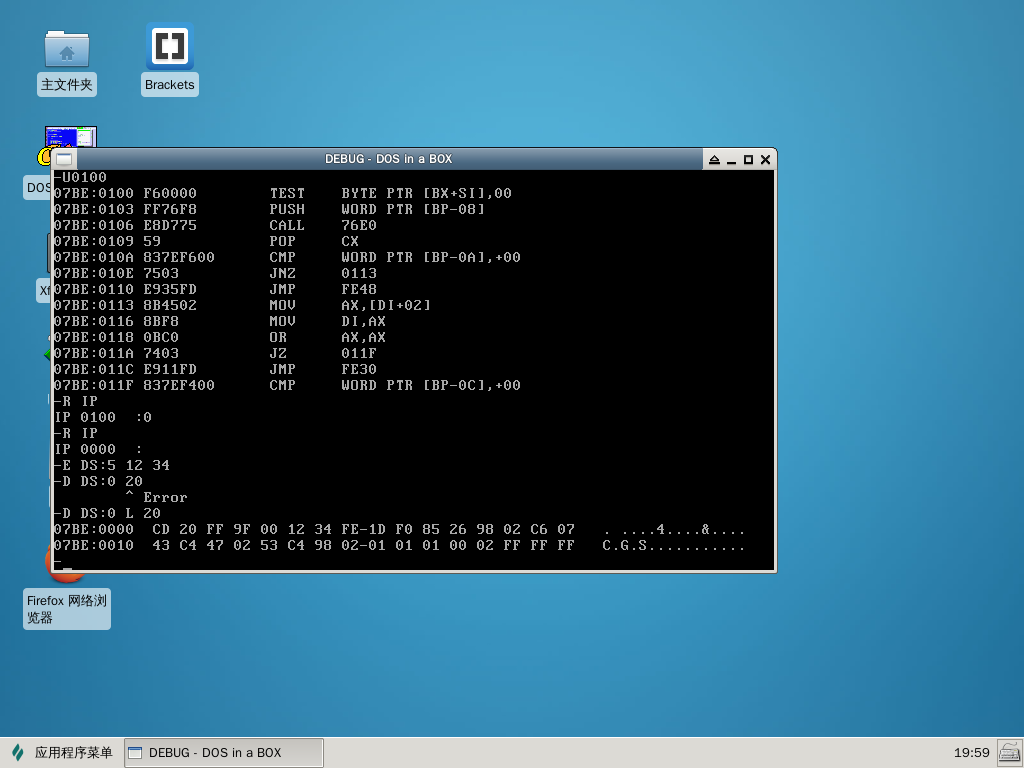1024x768 pixels.
Task: Minimize the DEBUG - DOS in a BOX window
Action: [731, 160]
